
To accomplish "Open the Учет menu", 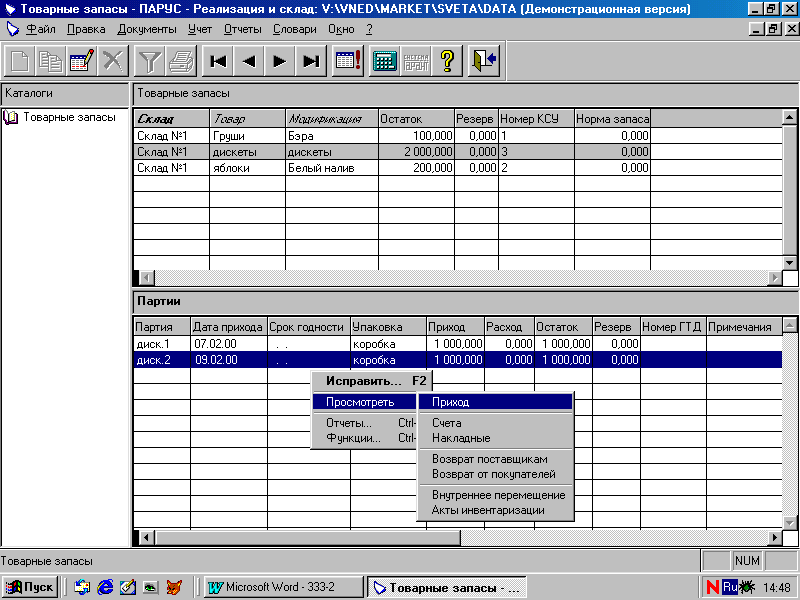I will coord(199,29).
